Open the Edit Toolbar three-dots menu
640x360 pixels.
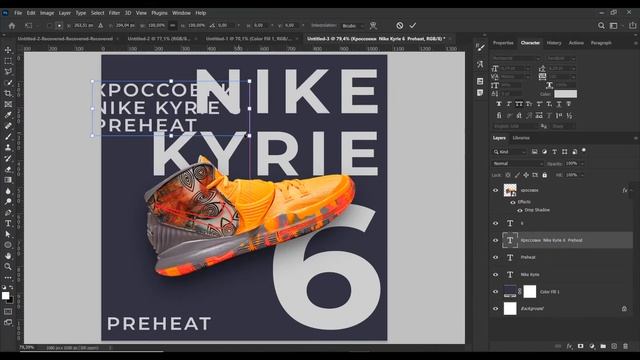pos(8,278)
